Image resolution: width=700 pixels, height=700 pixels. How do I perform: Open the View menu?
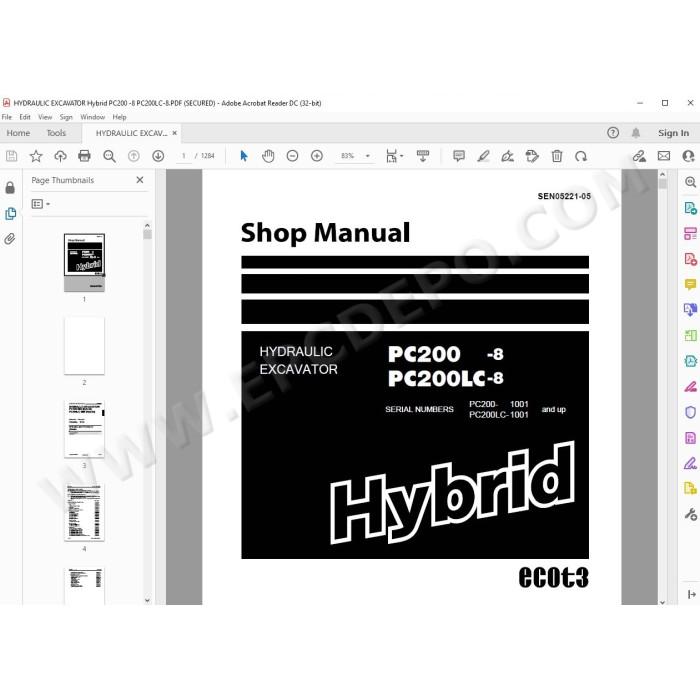pos(45,117)
